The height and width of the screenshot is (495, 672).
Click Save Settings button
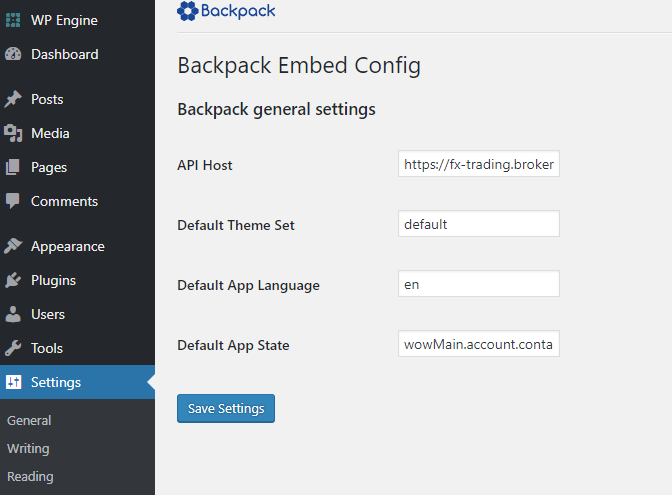pos(226,408)
